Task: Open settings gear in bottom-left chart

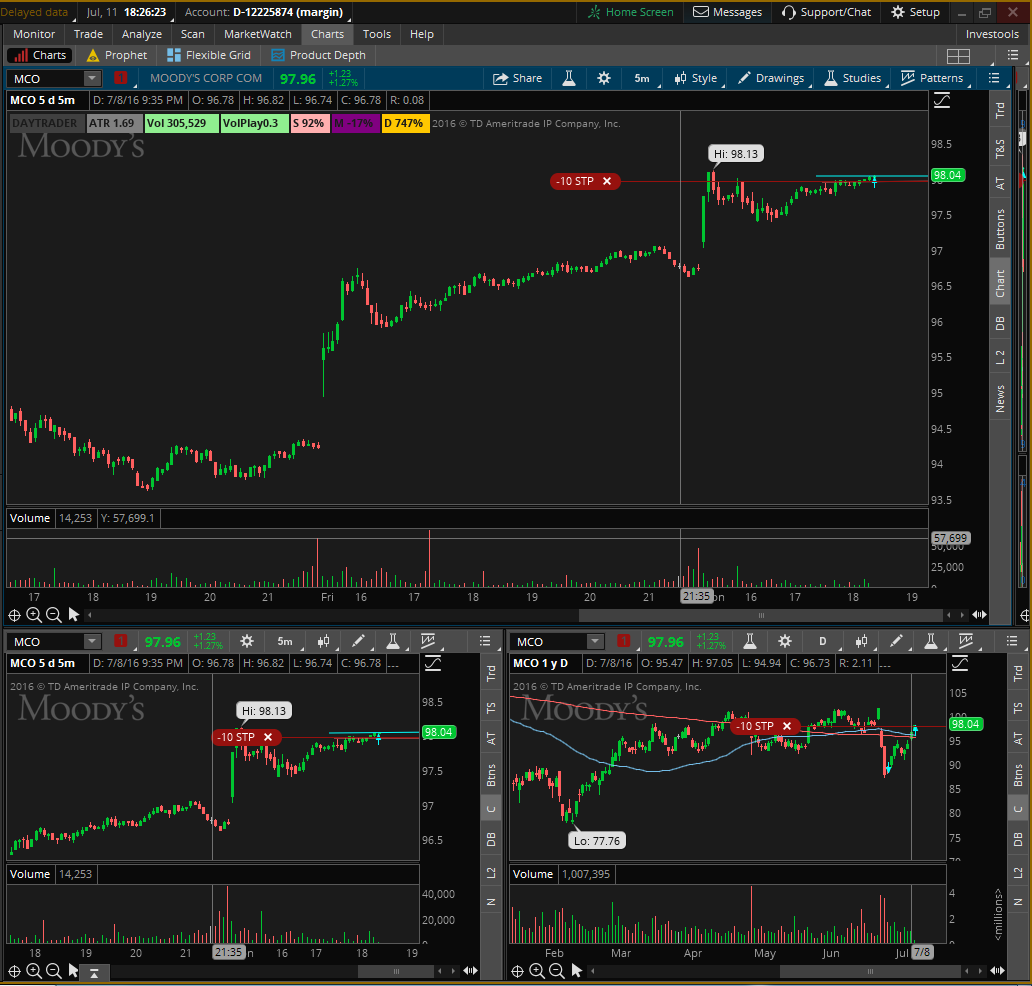Action: (247, 641)
